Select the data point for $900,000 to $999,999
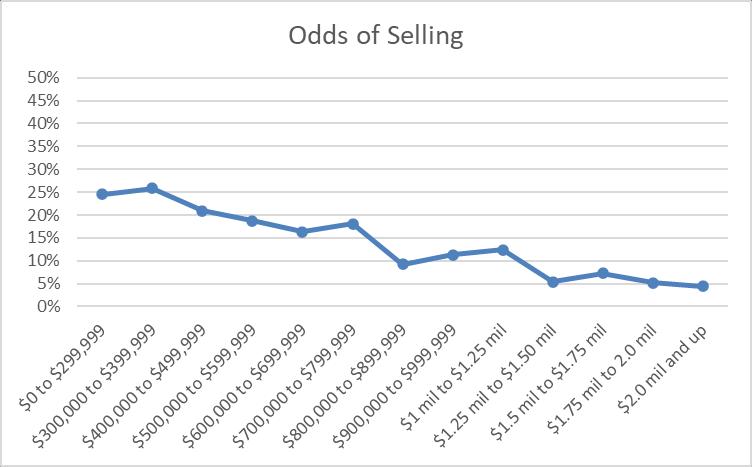The height and width of the screenshot is (467, 752). (x=453, y=255)
